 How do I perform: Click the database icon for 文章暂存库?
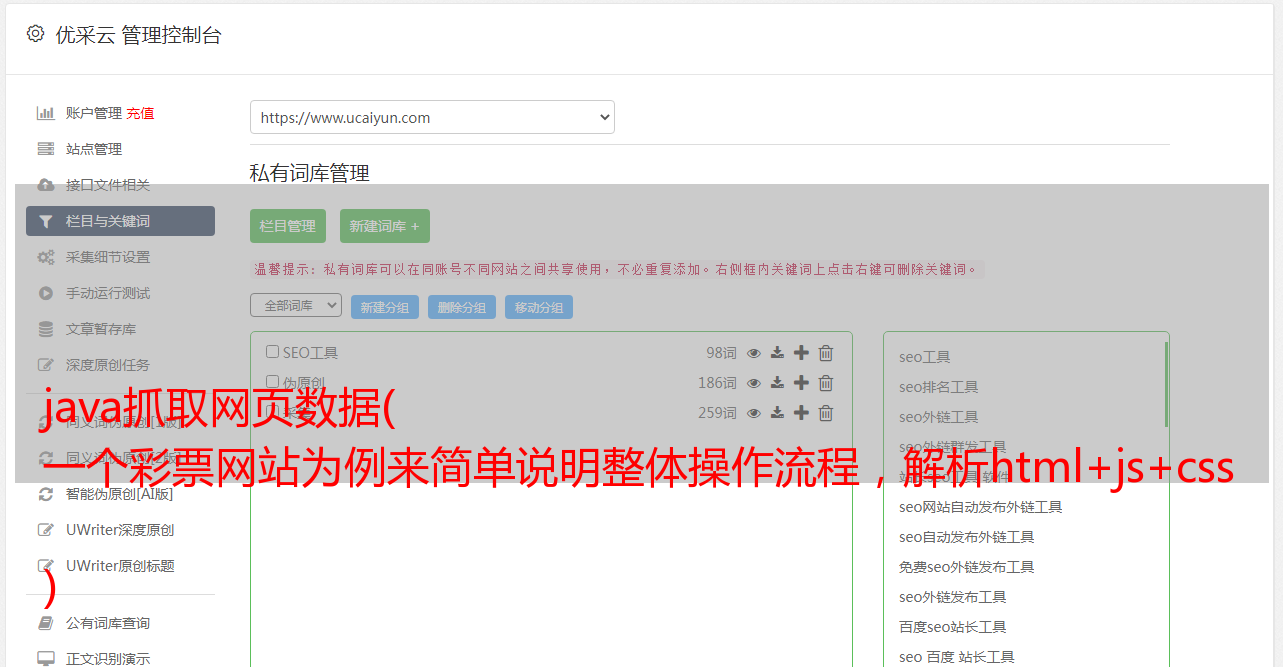click(x=46, y=329)
